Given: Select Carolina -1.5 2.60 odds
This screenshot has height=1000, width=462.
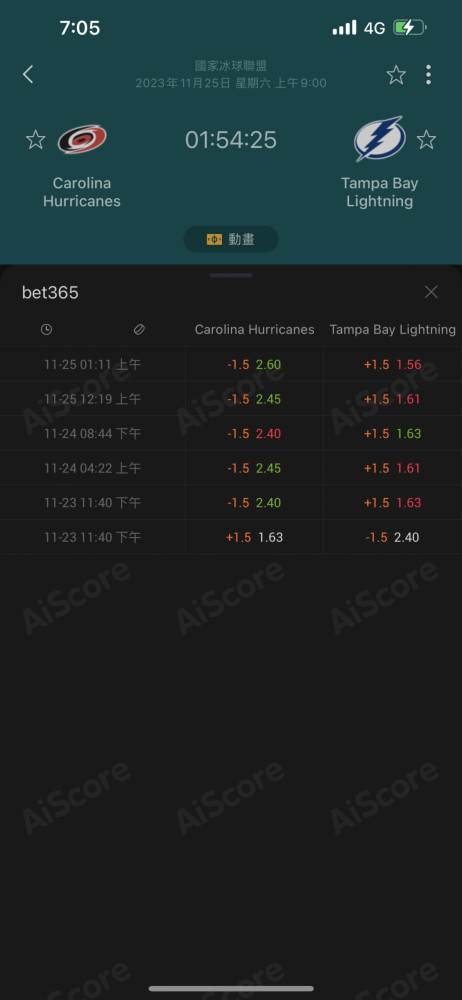Looking at the screenshot, I should (x=255, y=364).
